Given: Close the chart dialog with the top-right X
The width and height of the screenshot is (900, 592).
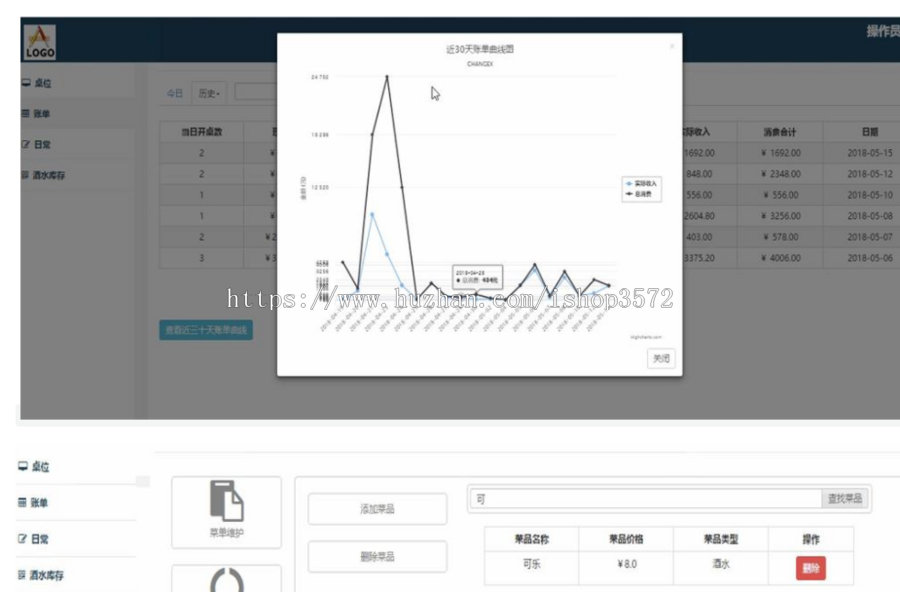Looking at the screenshot, I should click(672, 46).
